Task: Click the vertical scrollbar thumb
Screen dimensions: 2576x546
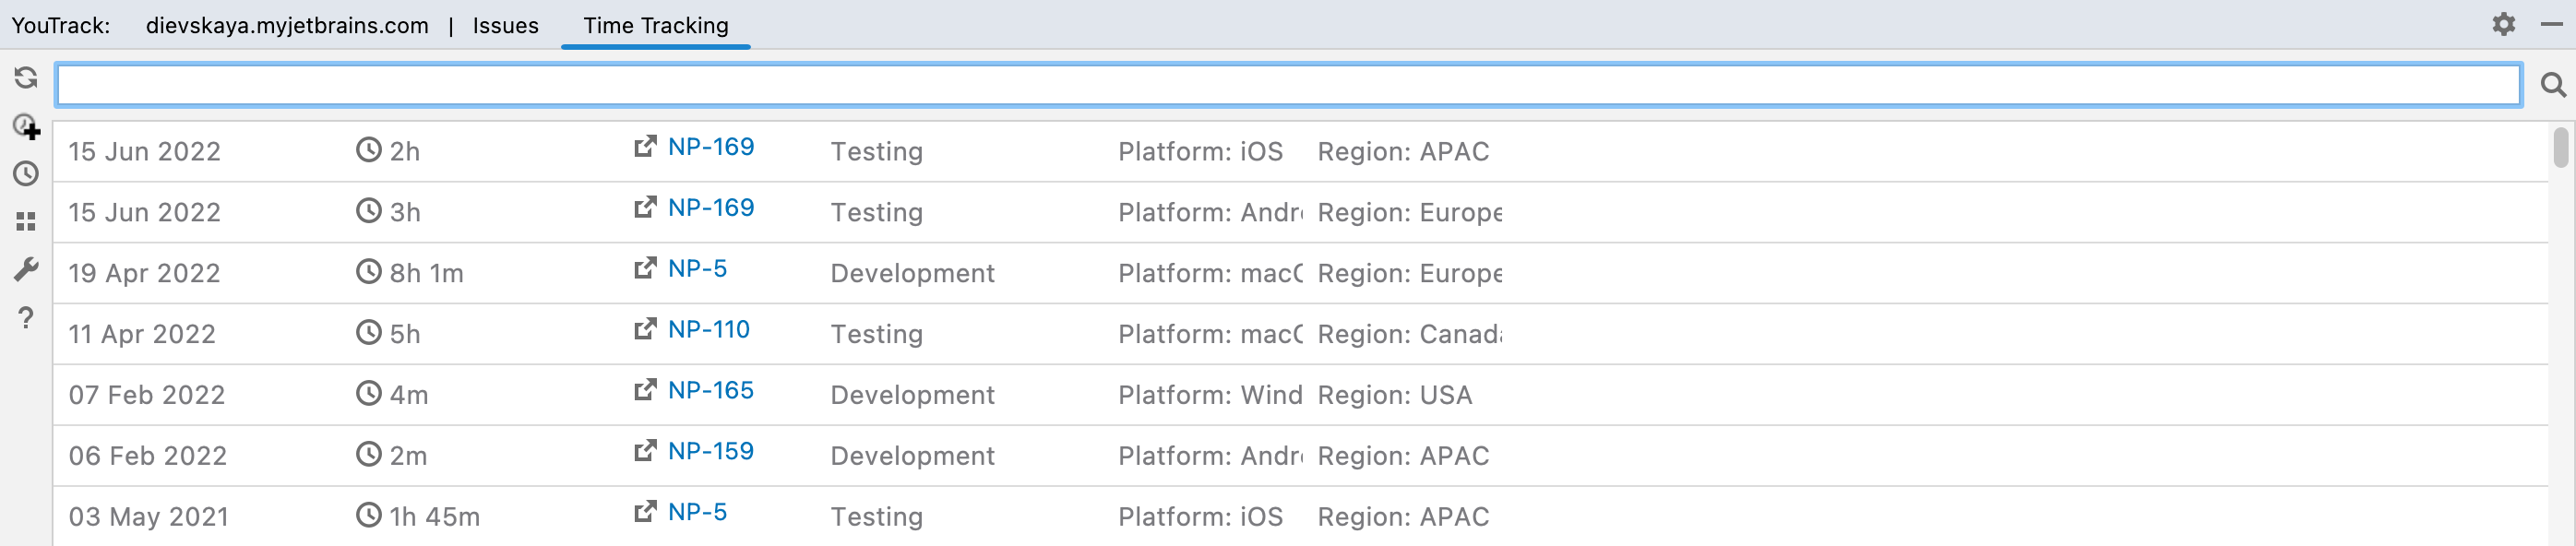Action: [2560, 148]
